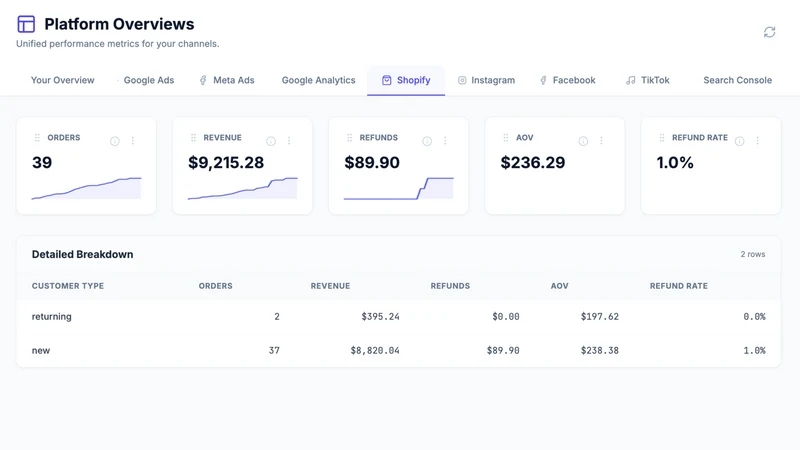The height and width of the screenshot is (450, 800).
Task: Click the Orders sparkline chart
Action: (86, 188)
